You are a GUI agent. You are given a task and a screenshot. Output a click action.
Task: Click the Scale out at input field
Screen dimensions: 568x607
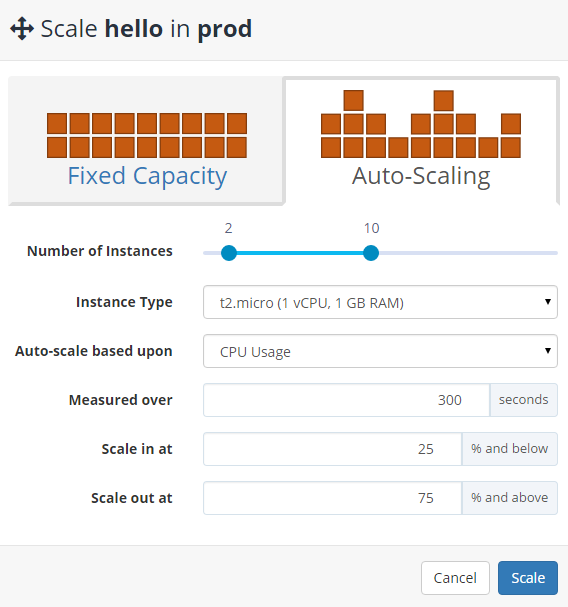[x=333, y=498]
